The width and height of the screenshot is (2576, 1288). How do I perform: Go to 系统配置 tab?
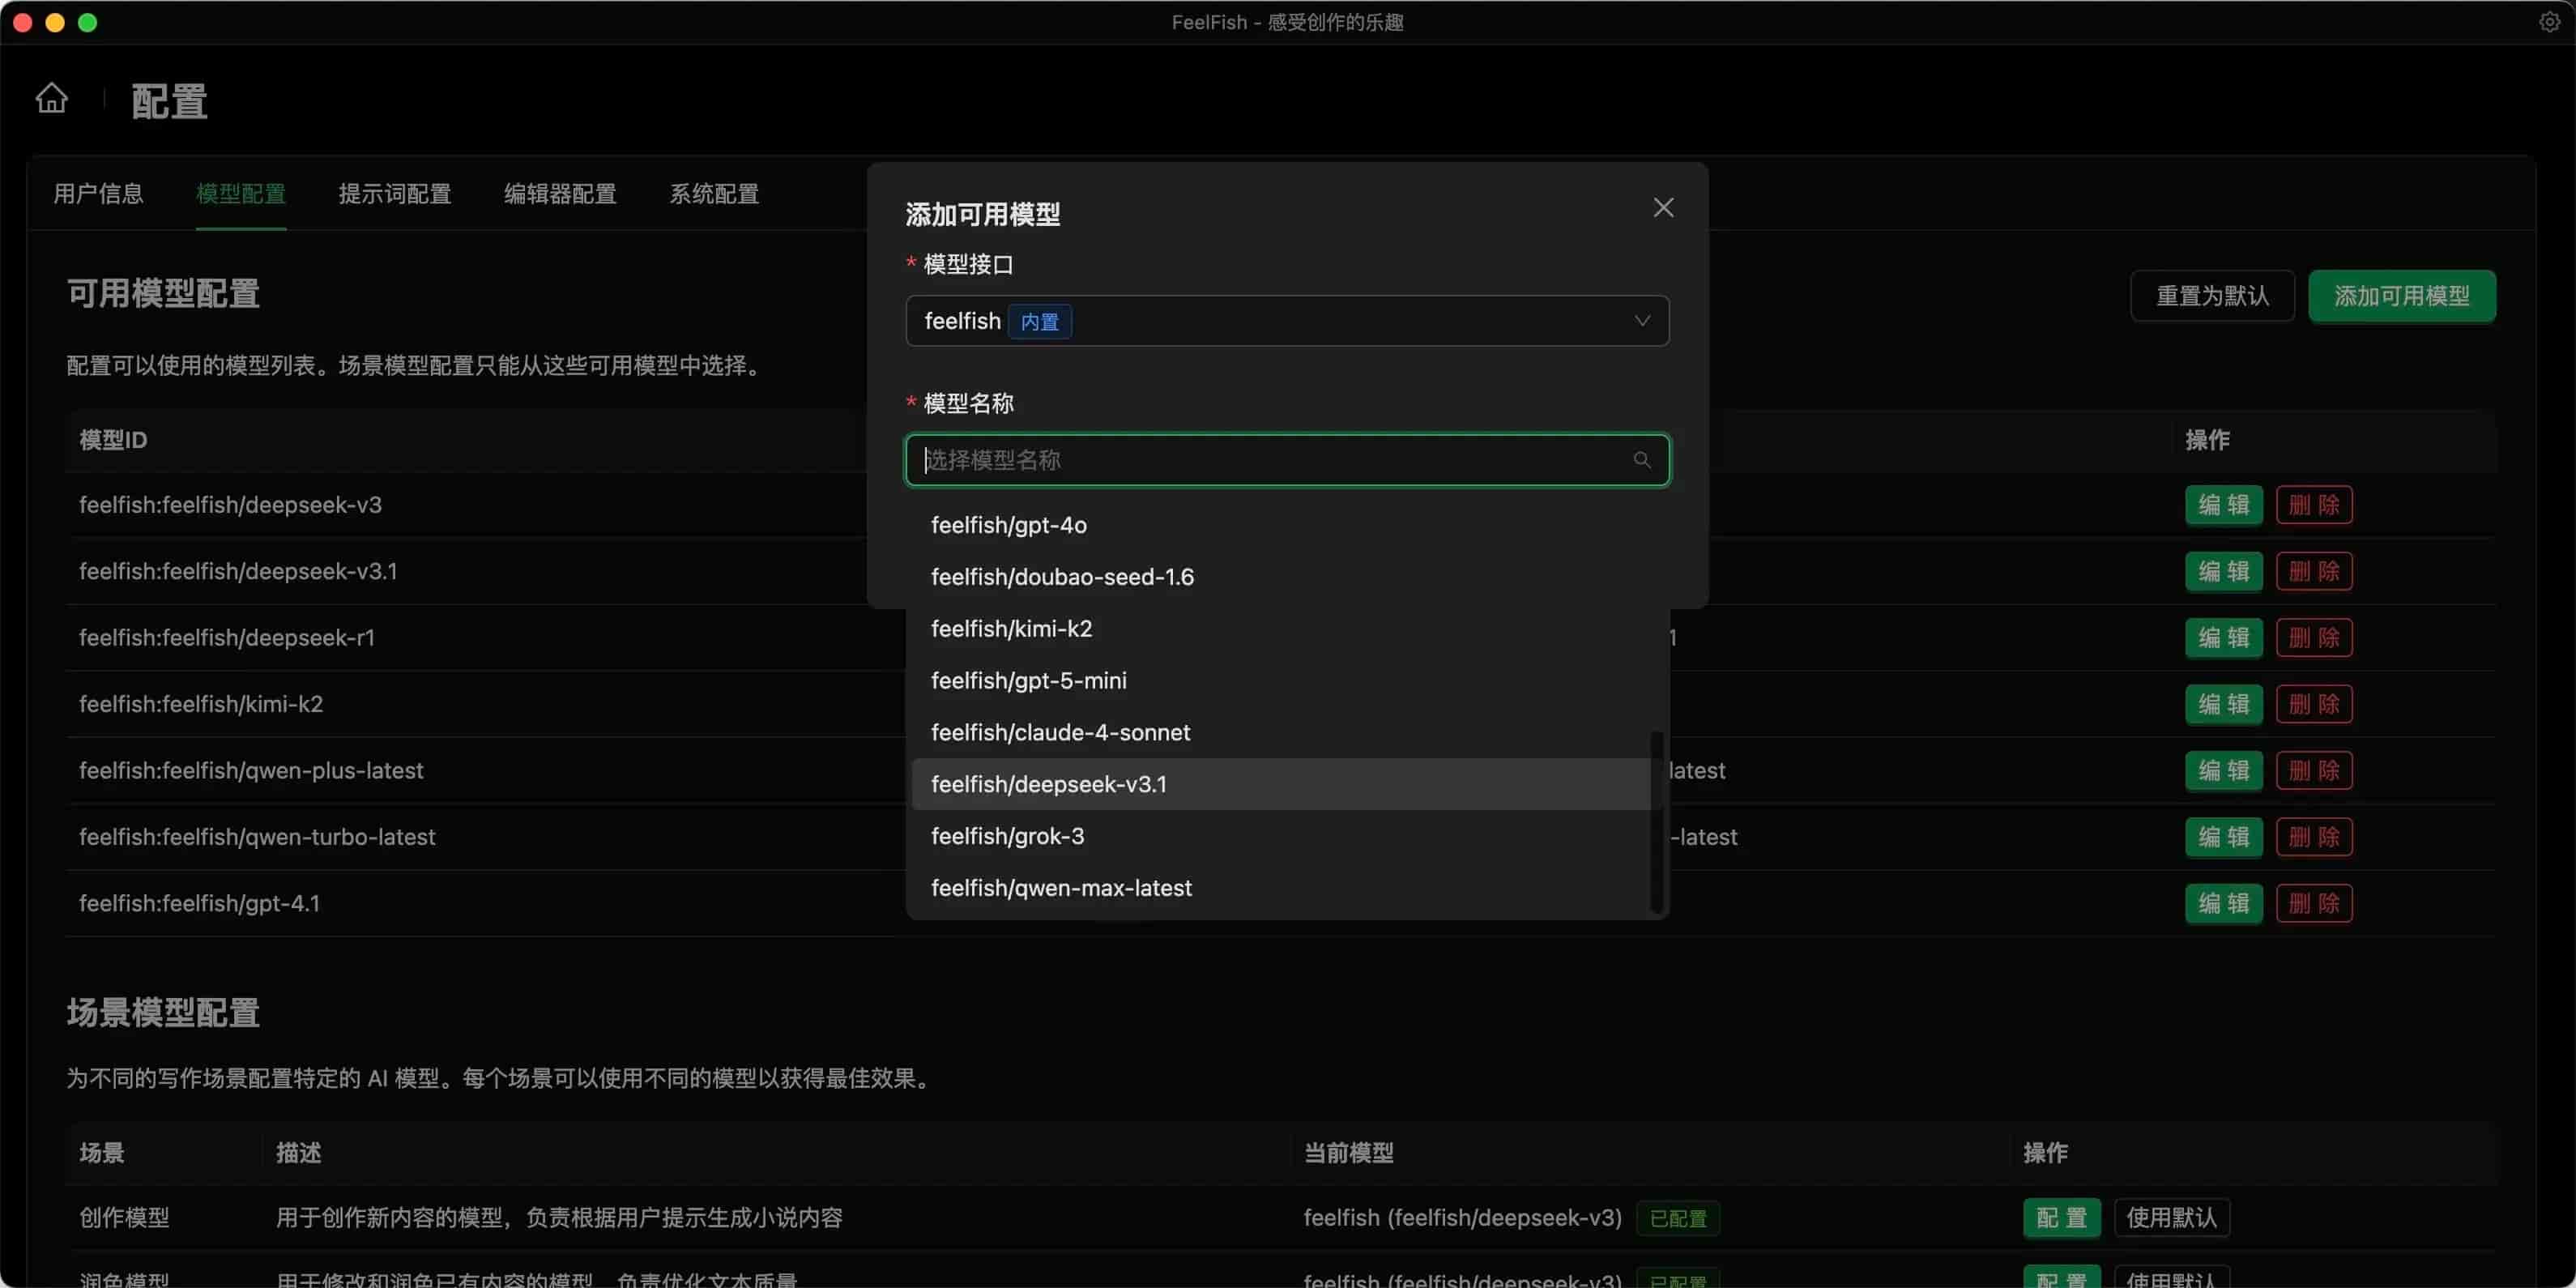tap(713, 194)
